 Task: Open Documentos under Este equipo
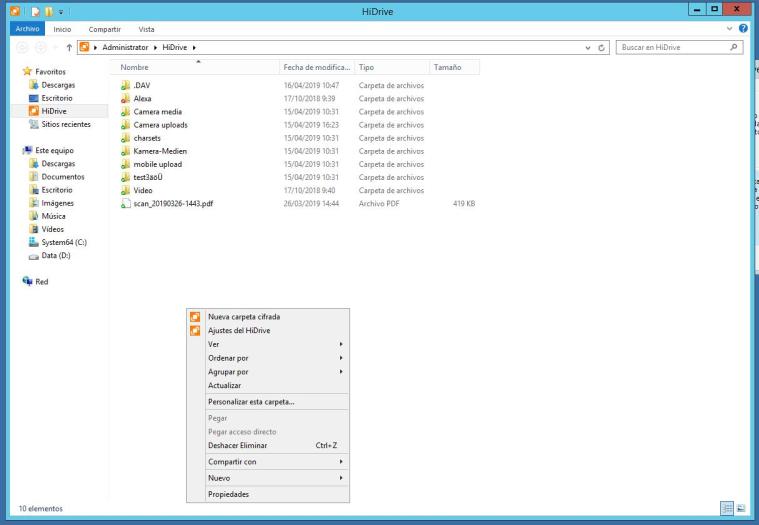pyautogui.click(x=63, y=177)
